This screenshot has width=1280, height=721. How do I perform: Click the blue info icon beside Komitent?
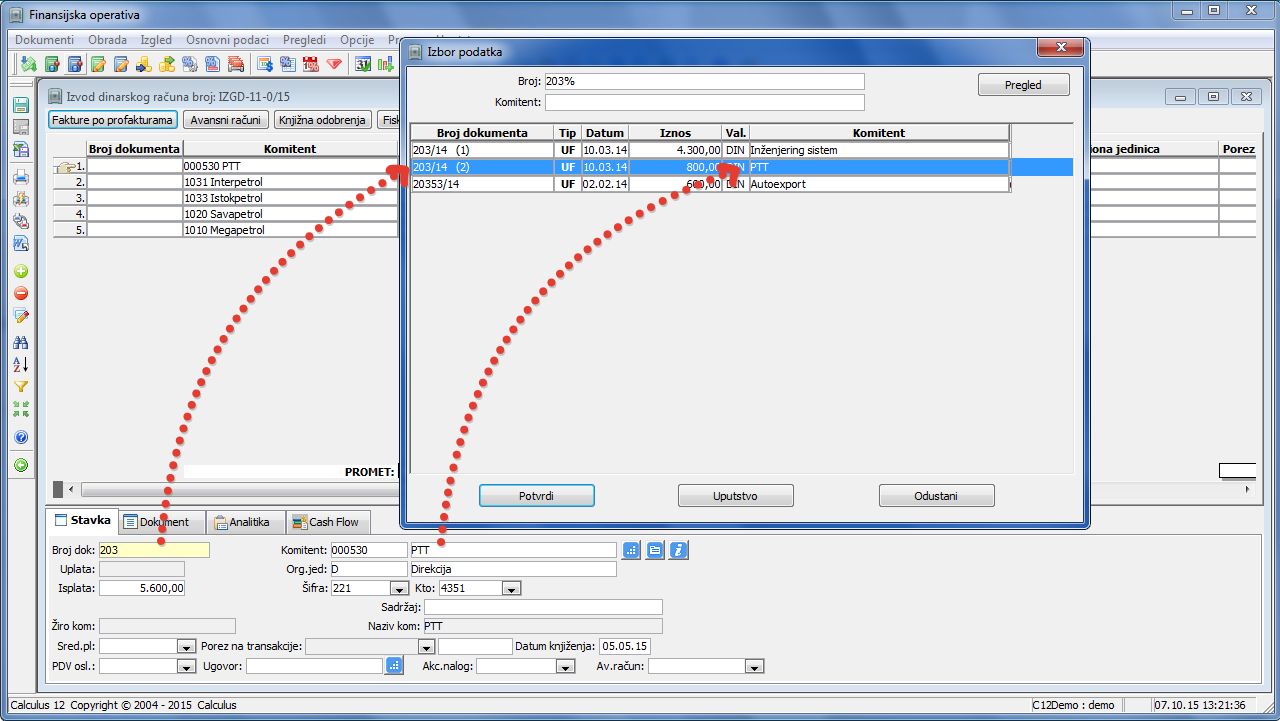679,550
